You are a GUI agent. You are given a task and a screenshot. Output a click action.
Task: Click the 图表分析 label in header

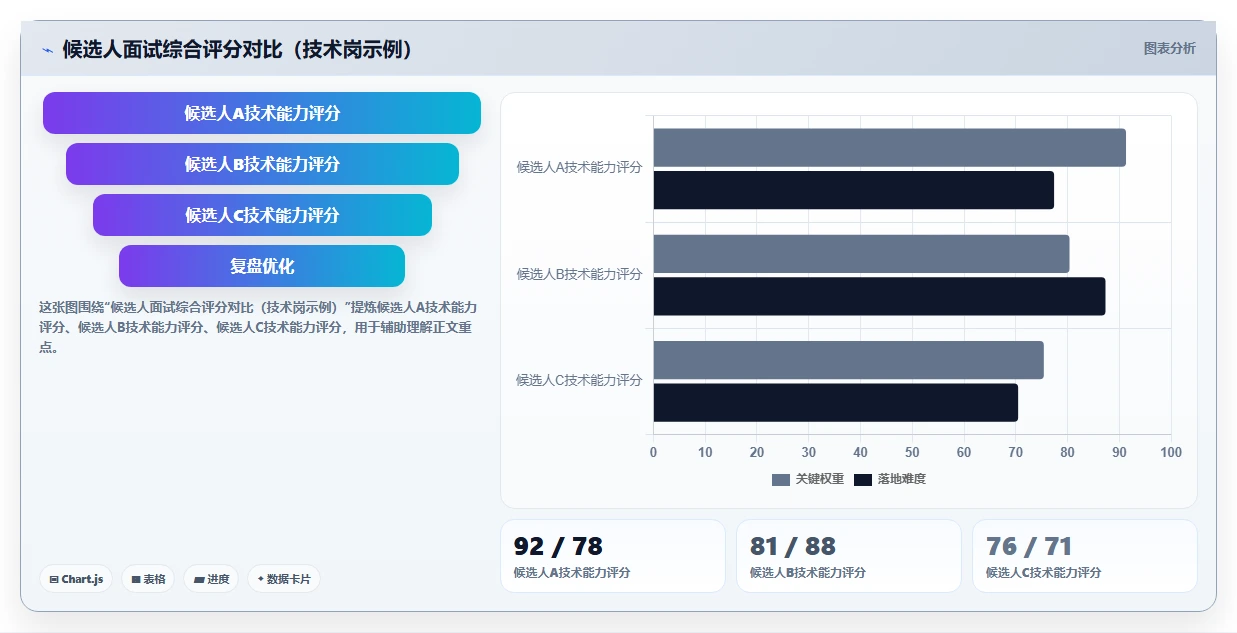(x=1169, y=48)
